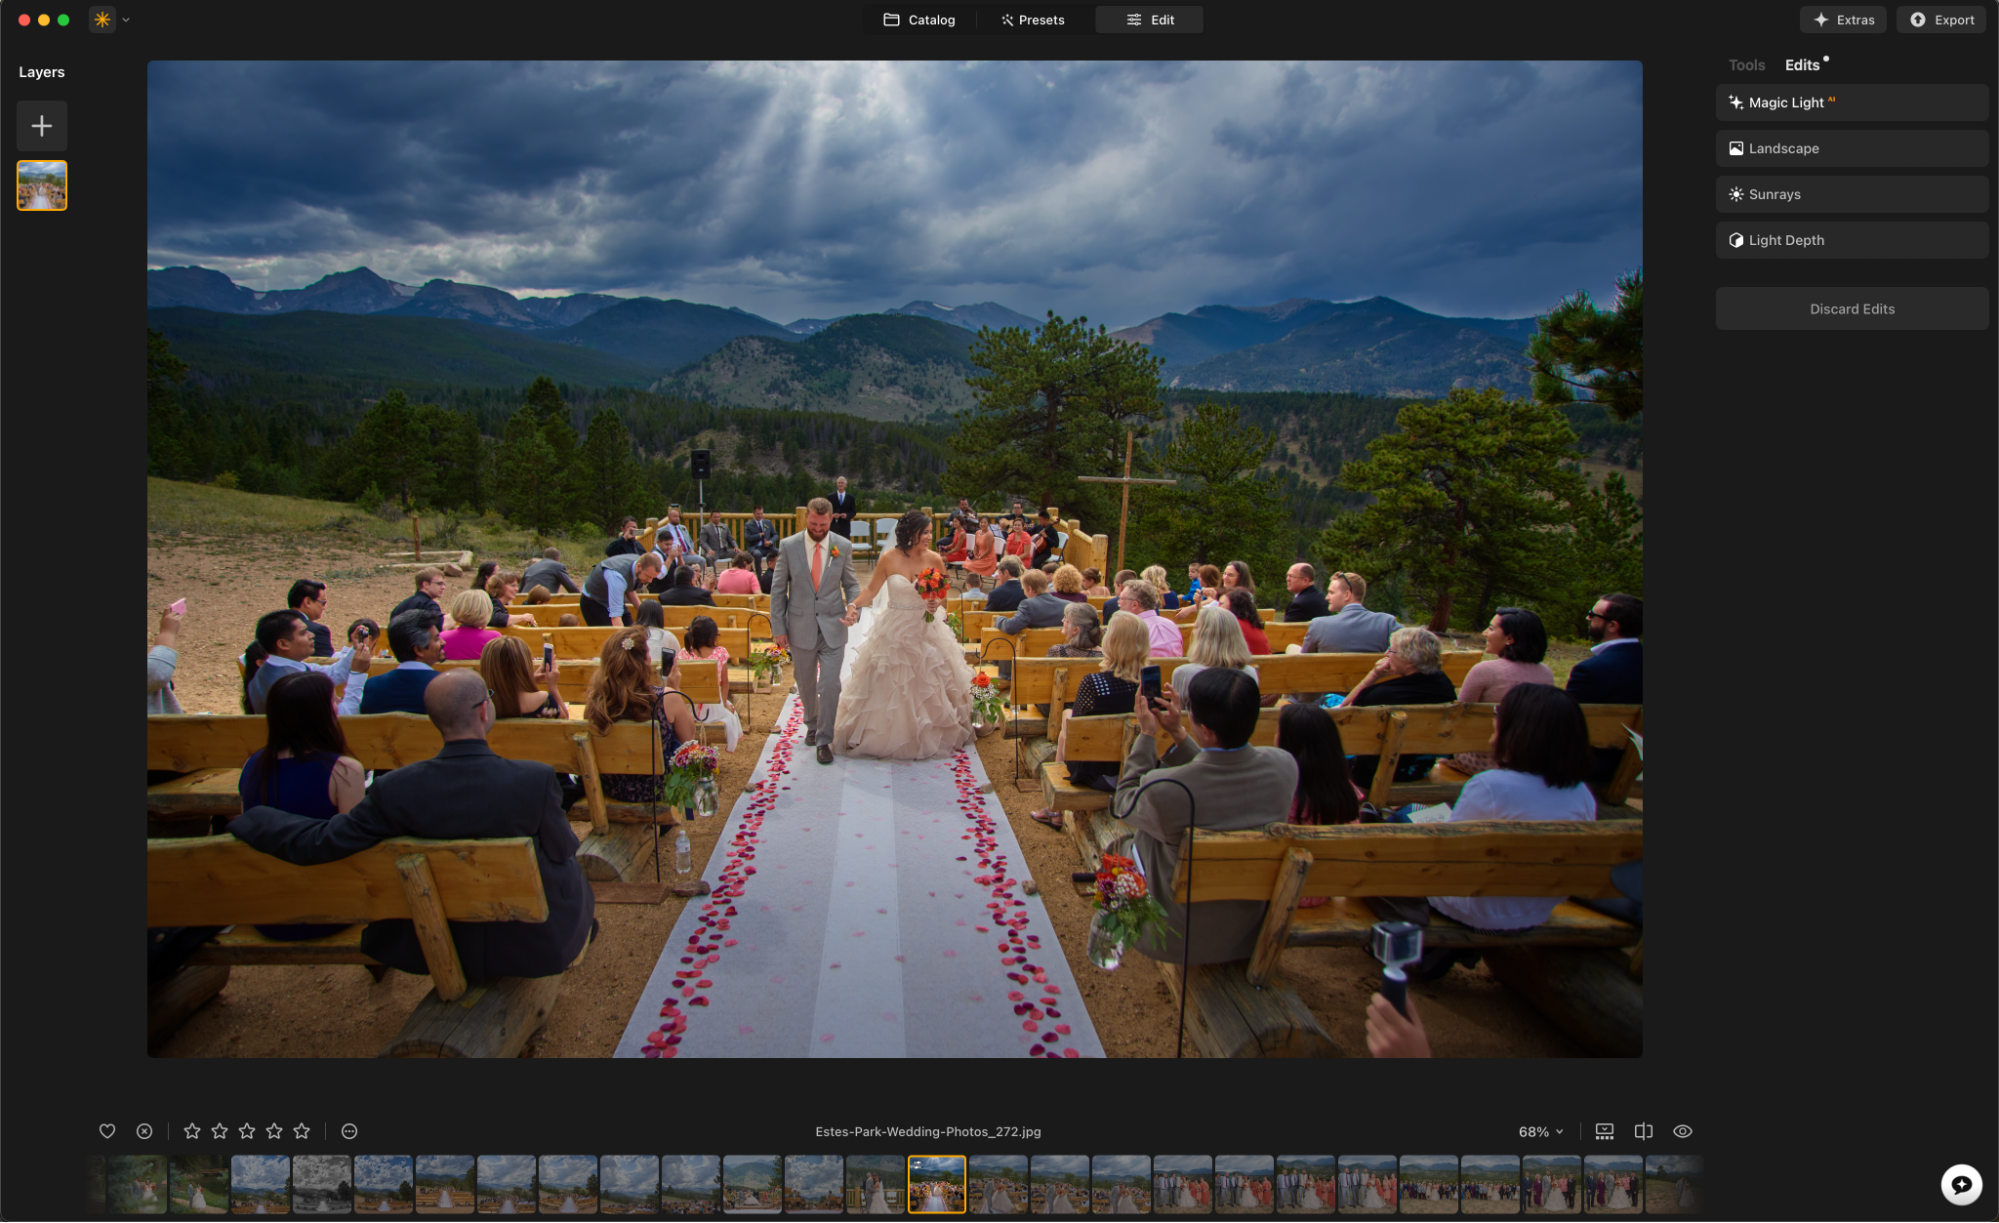Set rating to five stars
The width and height of the screenshot is (1999, 1223).
(302, 1131)
